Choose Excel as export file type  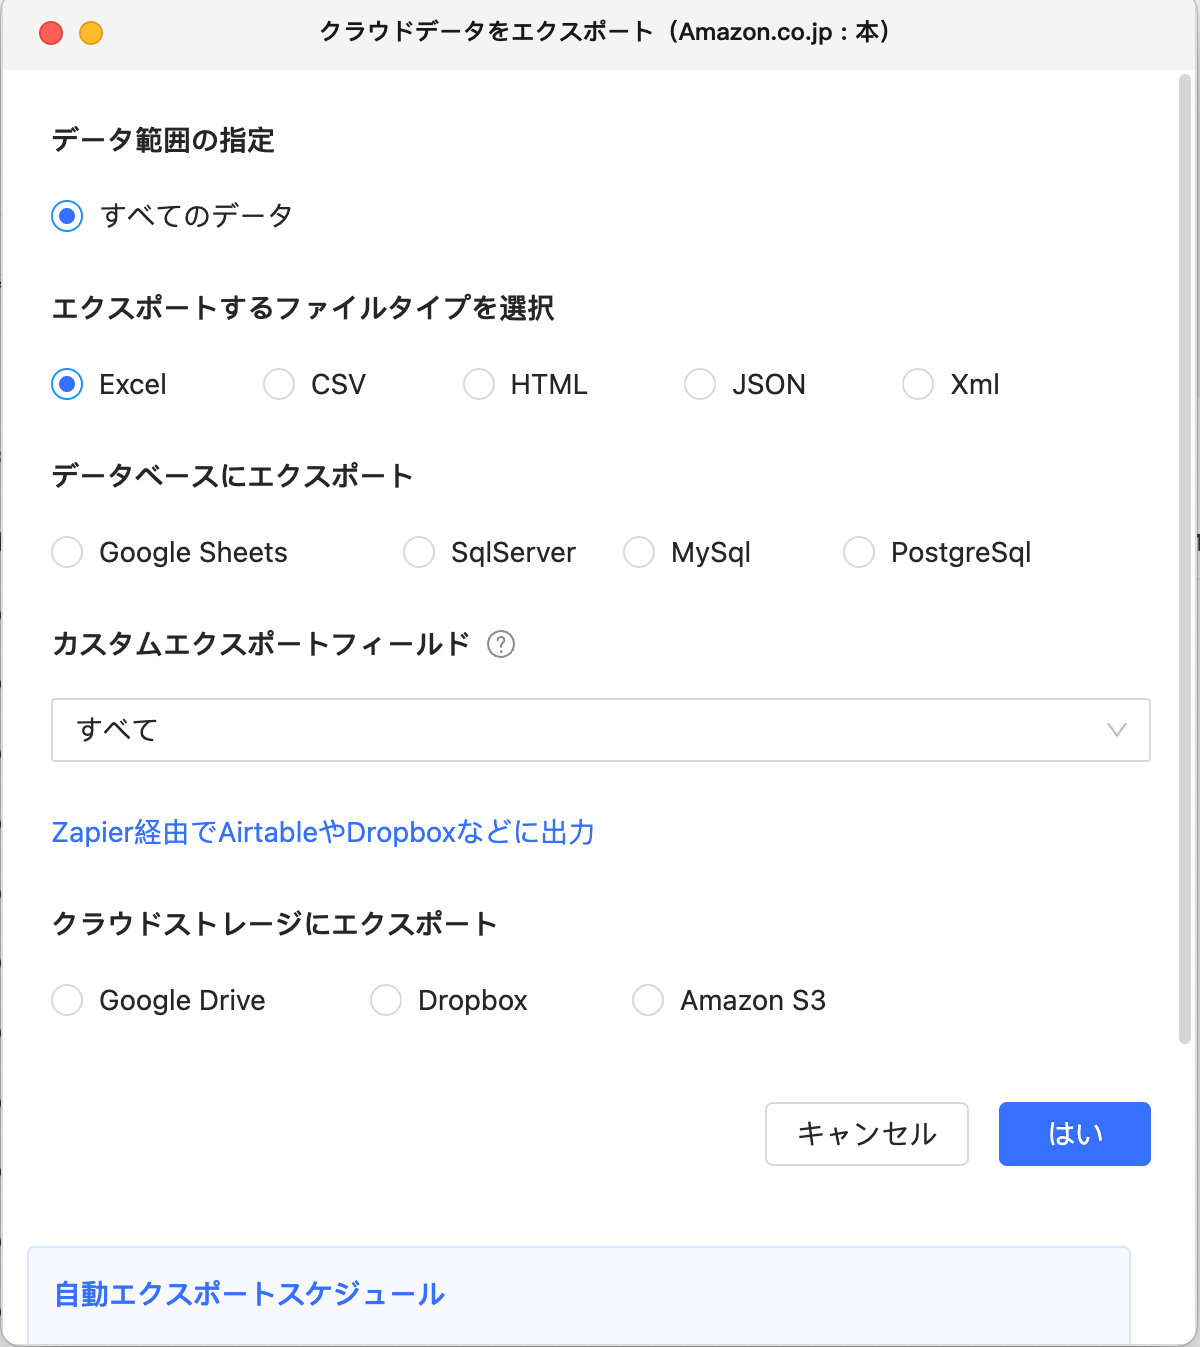coord(67,384)
